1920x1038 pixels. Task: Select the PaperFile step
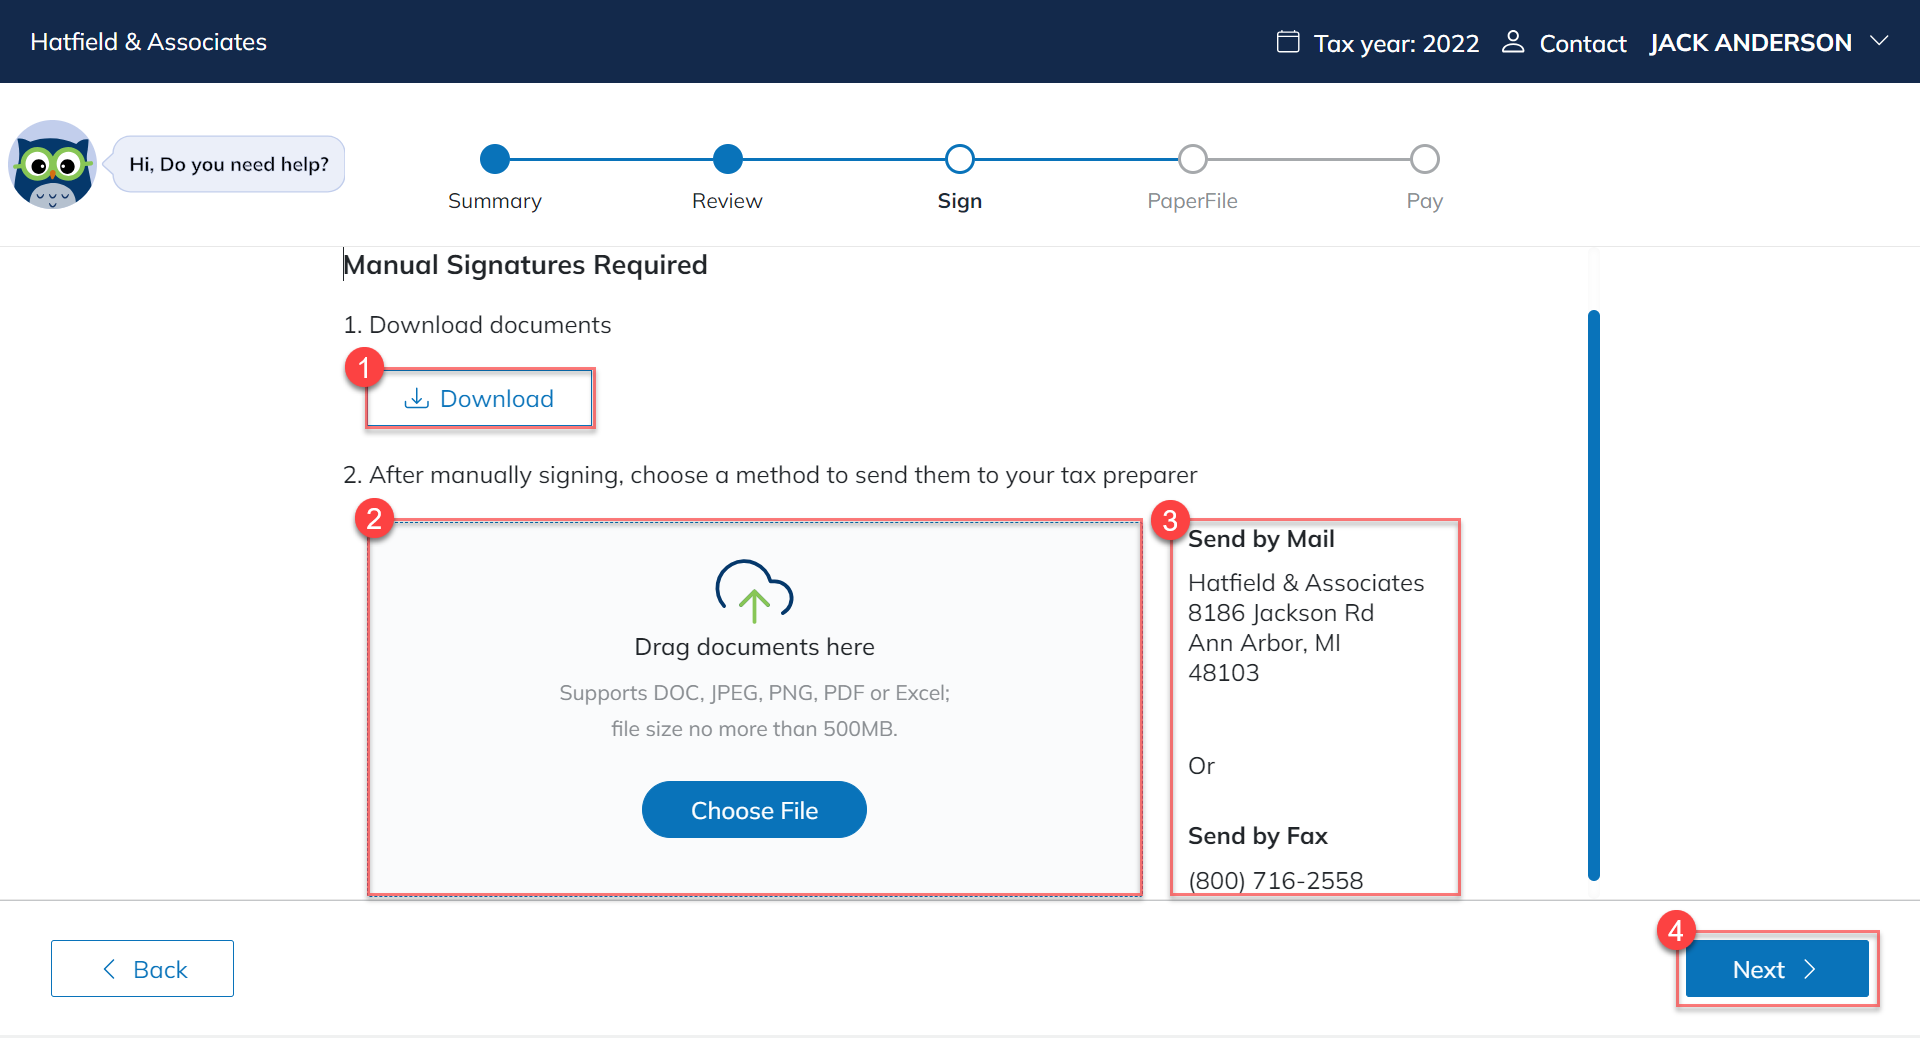(x=1192, y=159)
